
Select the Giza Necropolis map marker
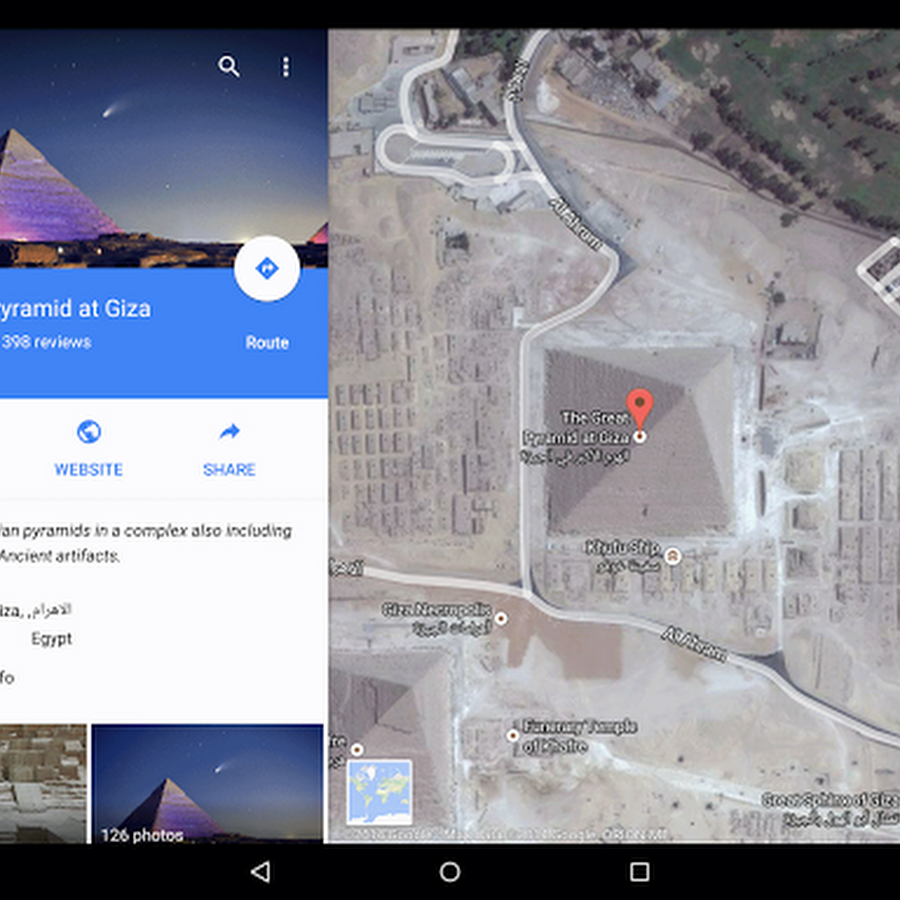pos(501,618)
